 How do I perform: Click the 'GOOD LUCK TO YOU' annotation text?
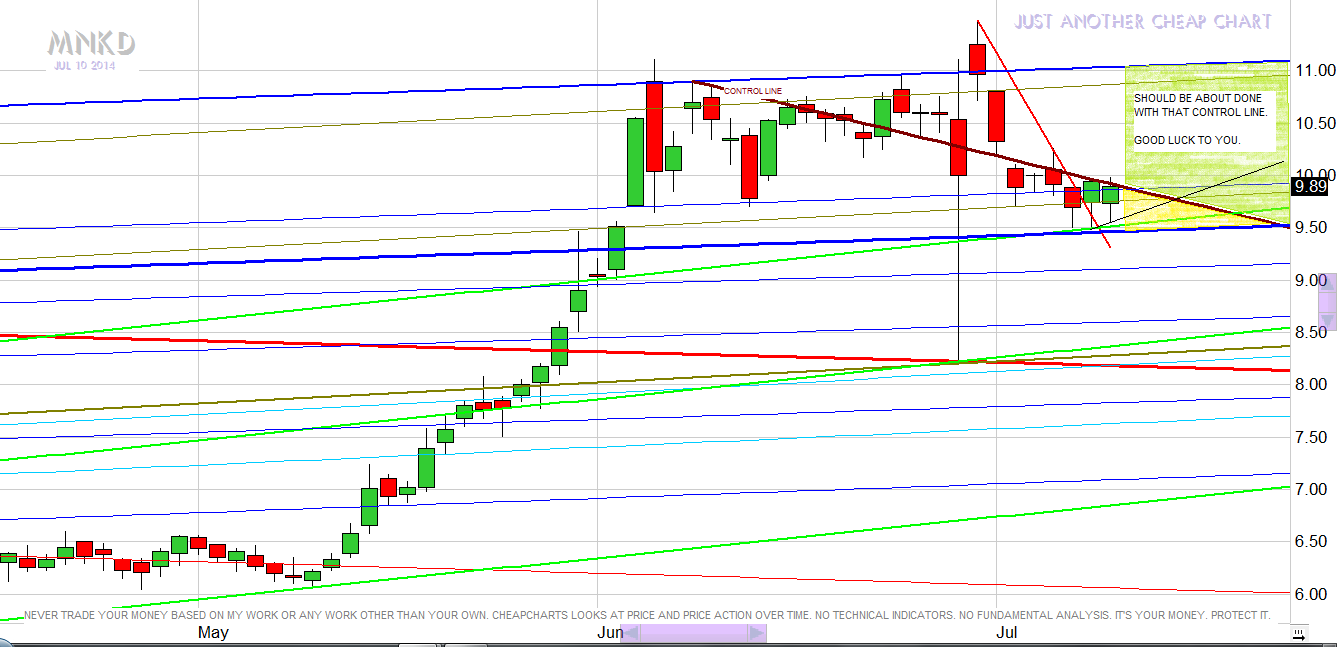pyautogui.click(x=1187, y=140)
